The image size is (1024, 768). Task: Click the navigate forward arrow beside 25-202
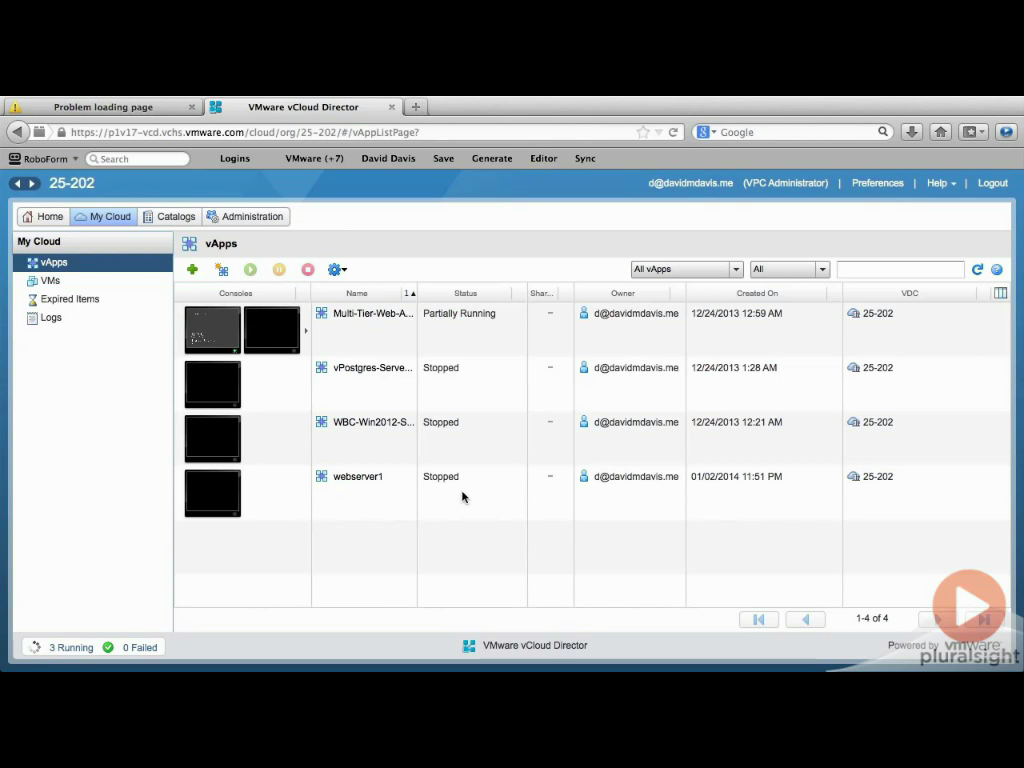coord(32,184)
